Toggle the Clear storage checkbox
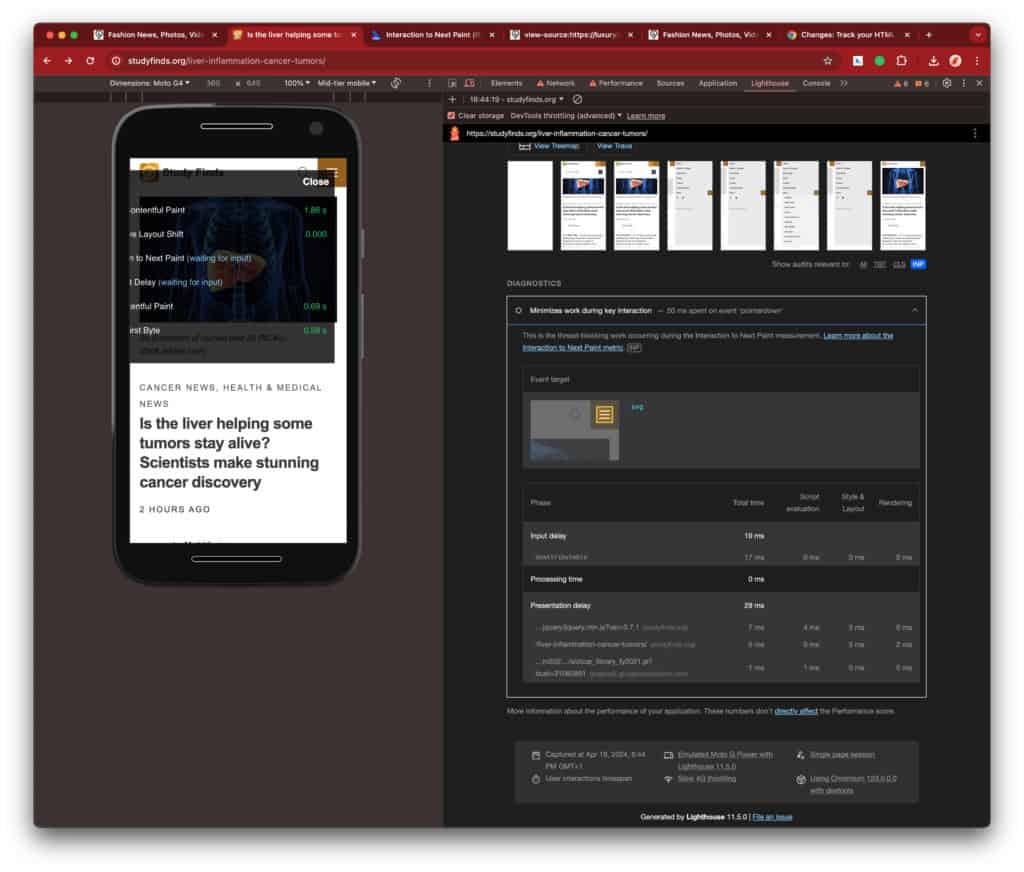 pos(451,116)
